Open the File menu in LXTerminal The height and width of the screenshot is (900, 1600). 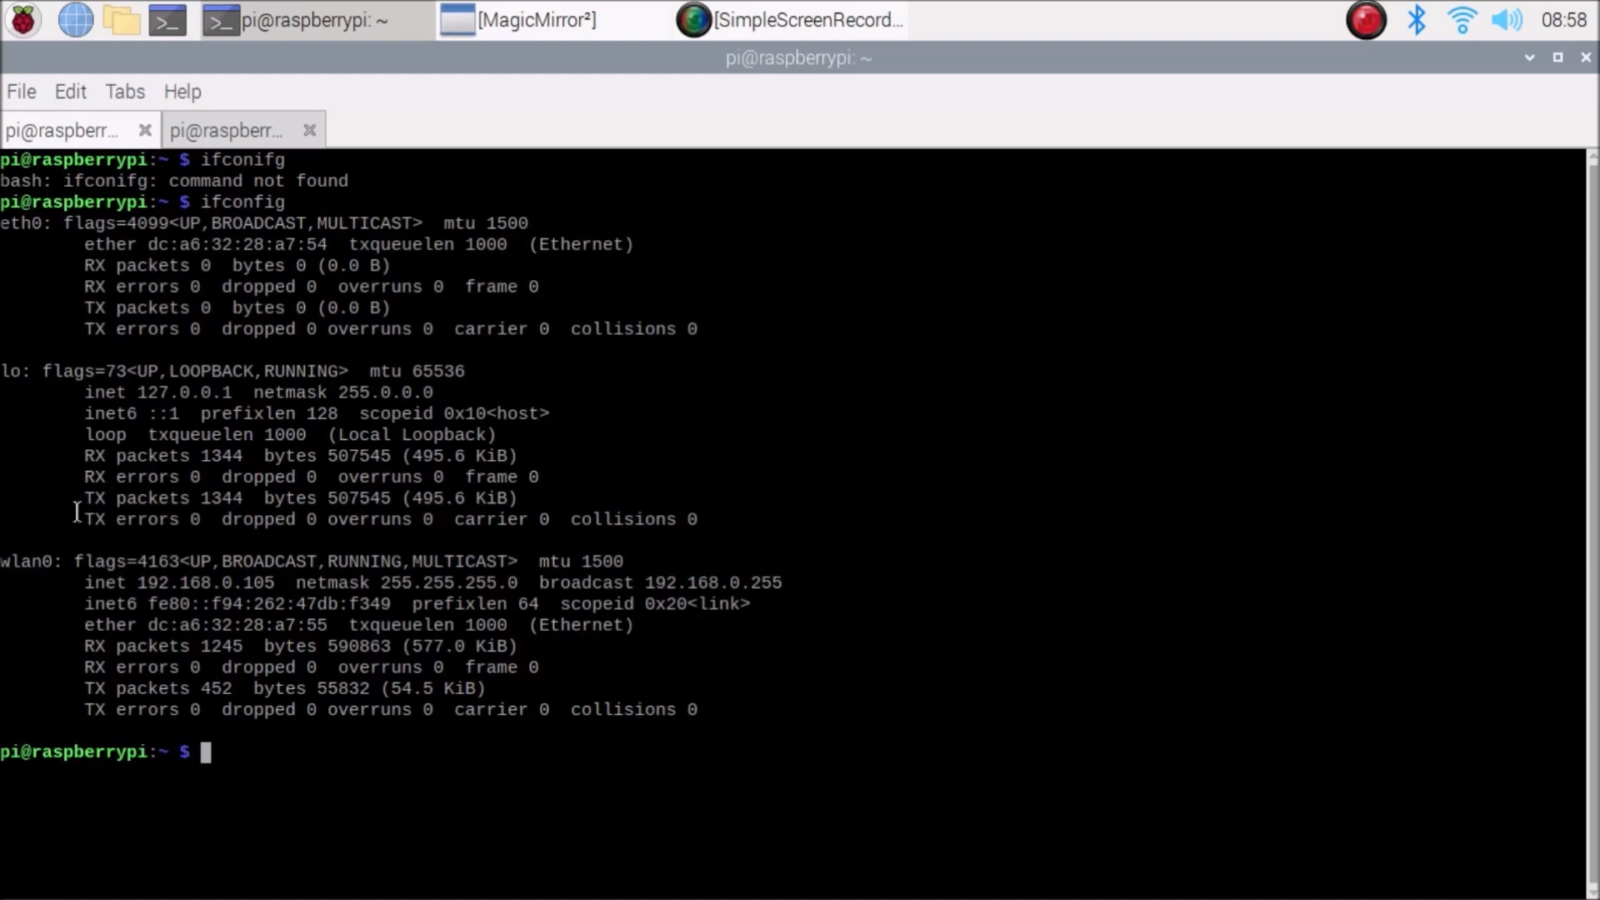tap(20, 91)
